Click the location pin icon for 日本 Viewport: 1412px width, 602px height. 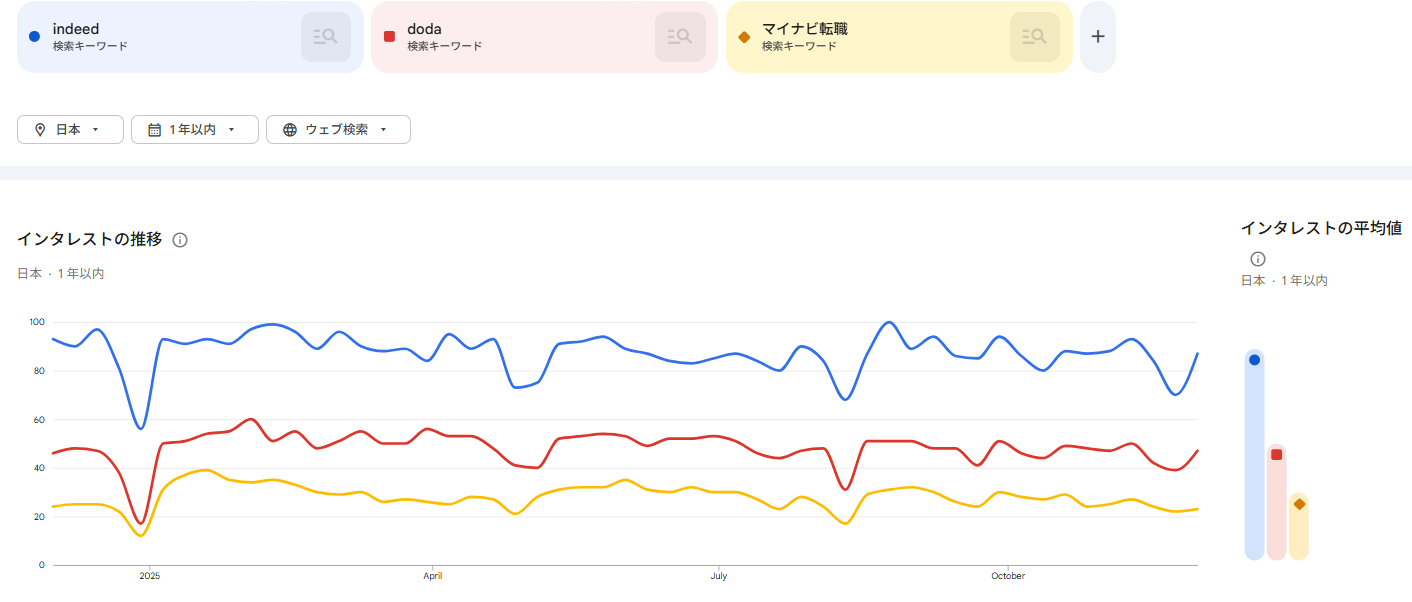40,130
